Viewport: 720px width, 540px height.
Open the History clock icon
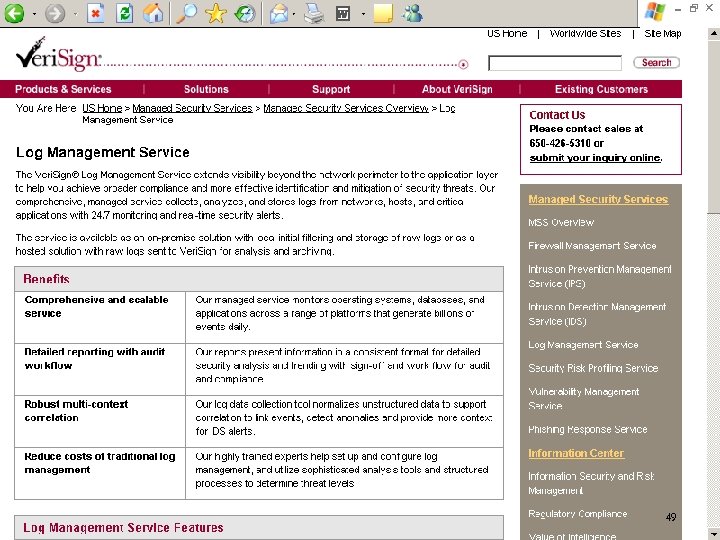coord(245,13)
